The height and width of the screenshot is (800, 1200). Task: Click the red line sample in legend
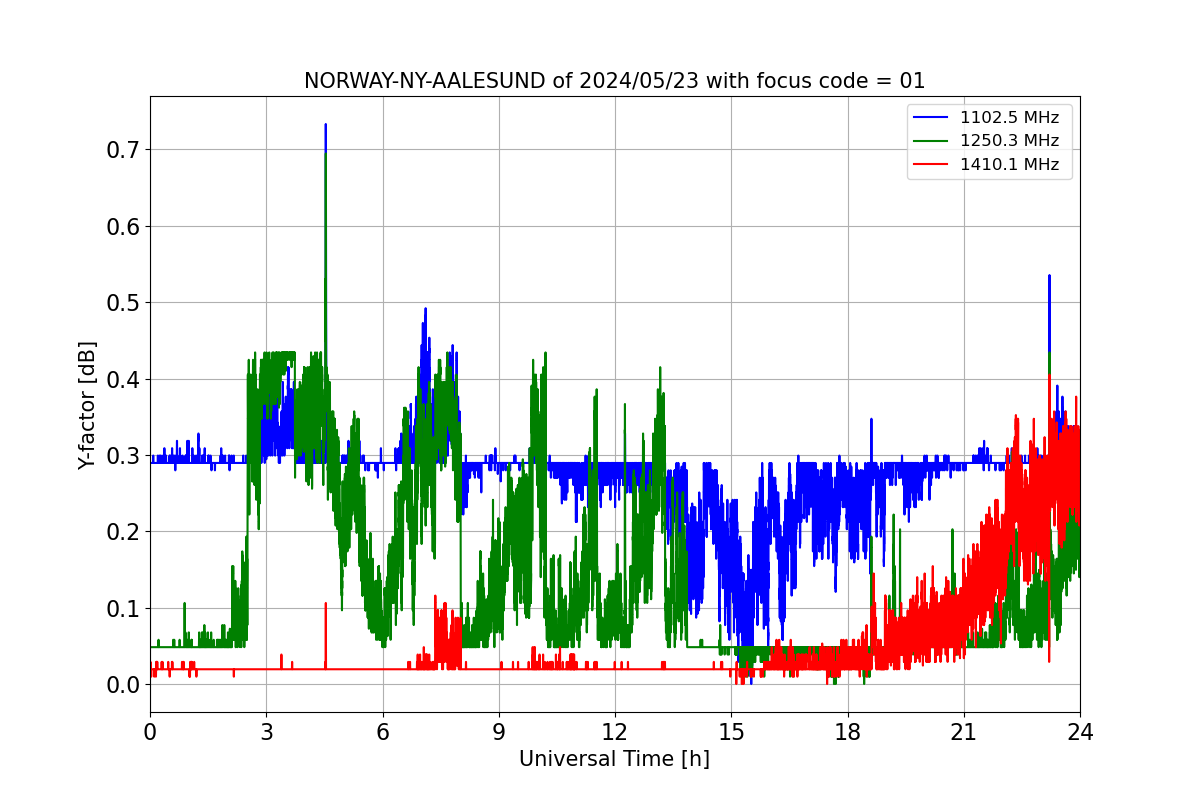tap(932, 165)
